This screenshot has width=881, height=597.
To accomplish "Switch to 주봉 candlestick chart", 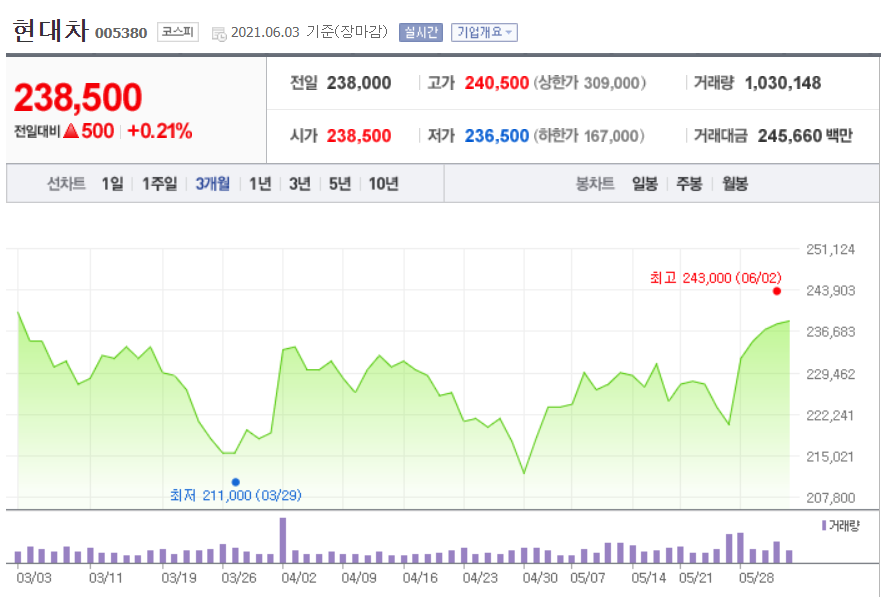I will 689,184.
